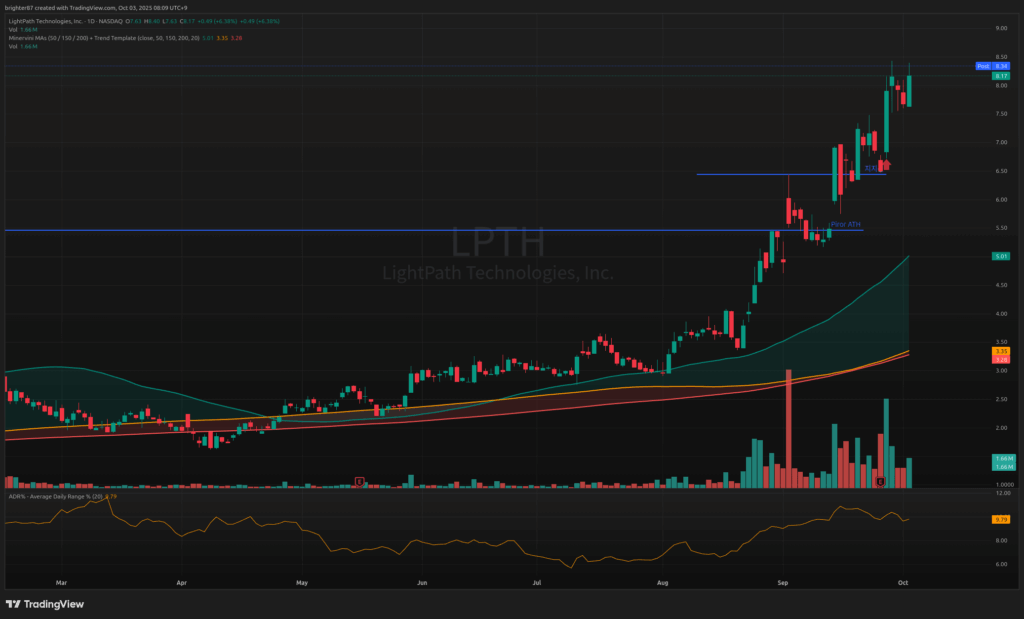
Task: Click the Jun label on time axis
Action: pos(422,581)
